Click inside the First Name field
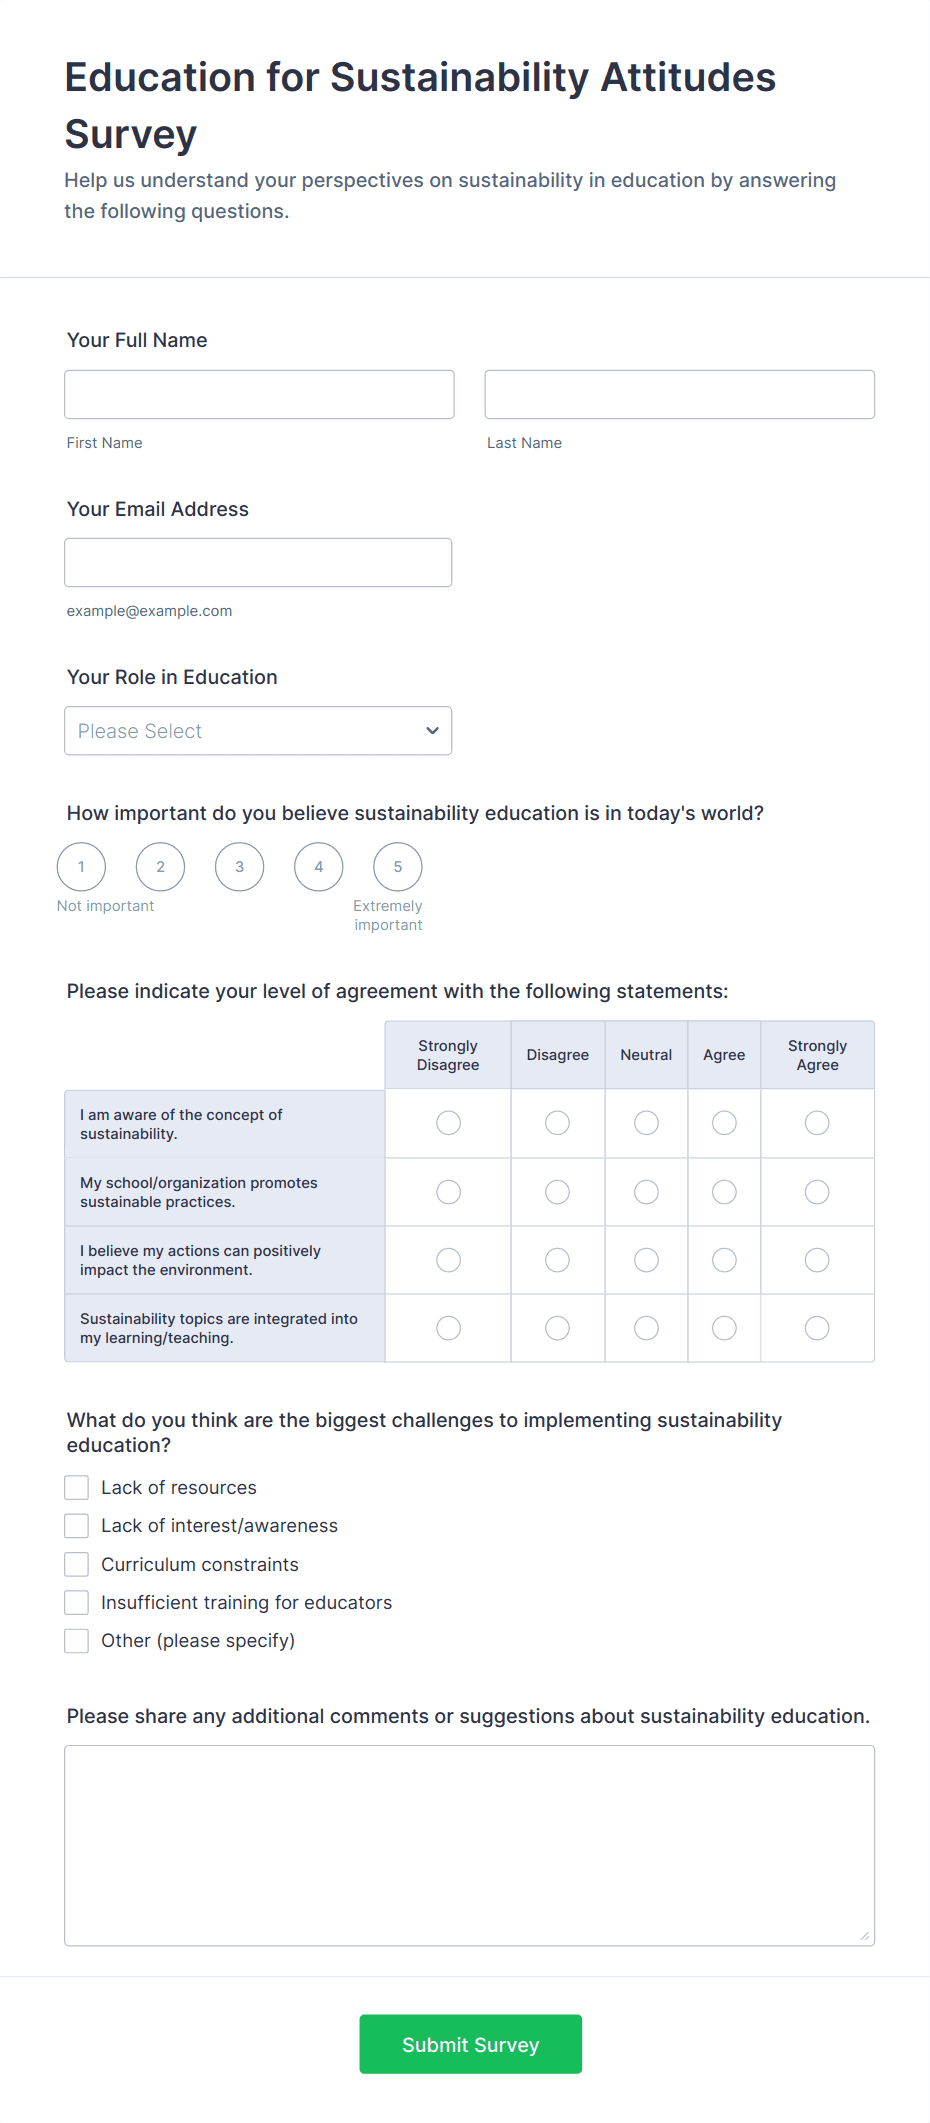Screen dimensions: 930x2123 point(258,394)
